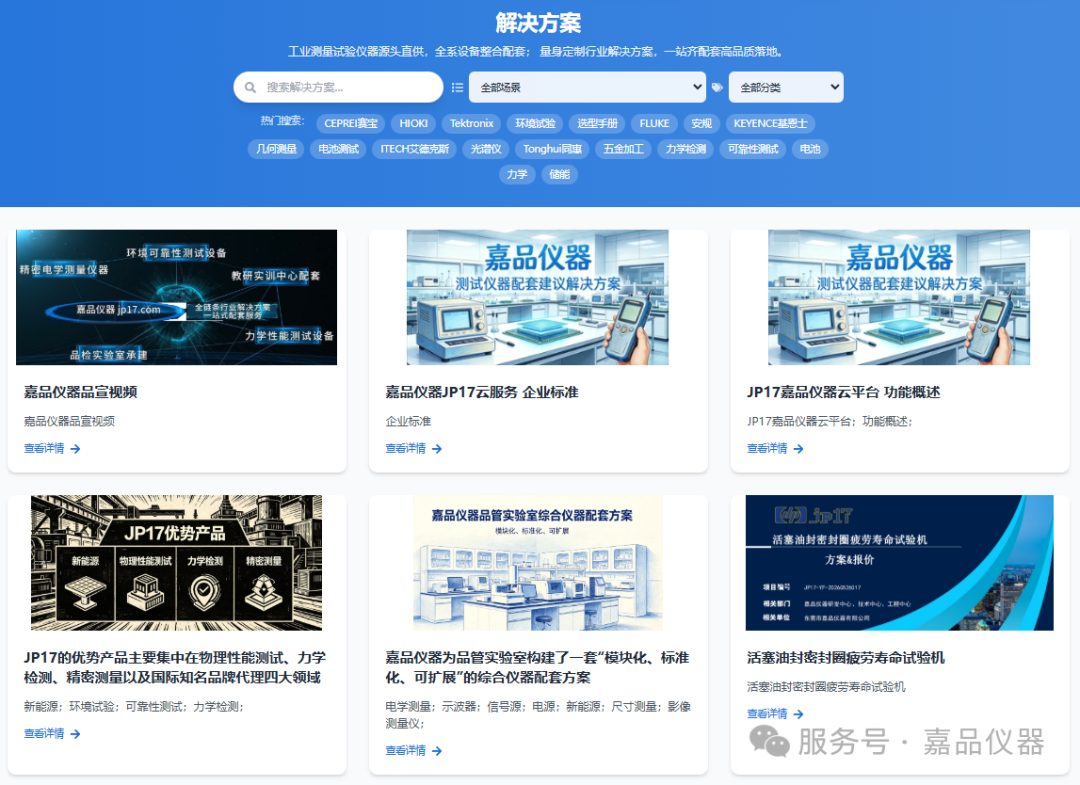The width and height of the screenshot is (1080, 785).
Task: Click the list icon beside scene dropdown
Action: tap(457, 87)
